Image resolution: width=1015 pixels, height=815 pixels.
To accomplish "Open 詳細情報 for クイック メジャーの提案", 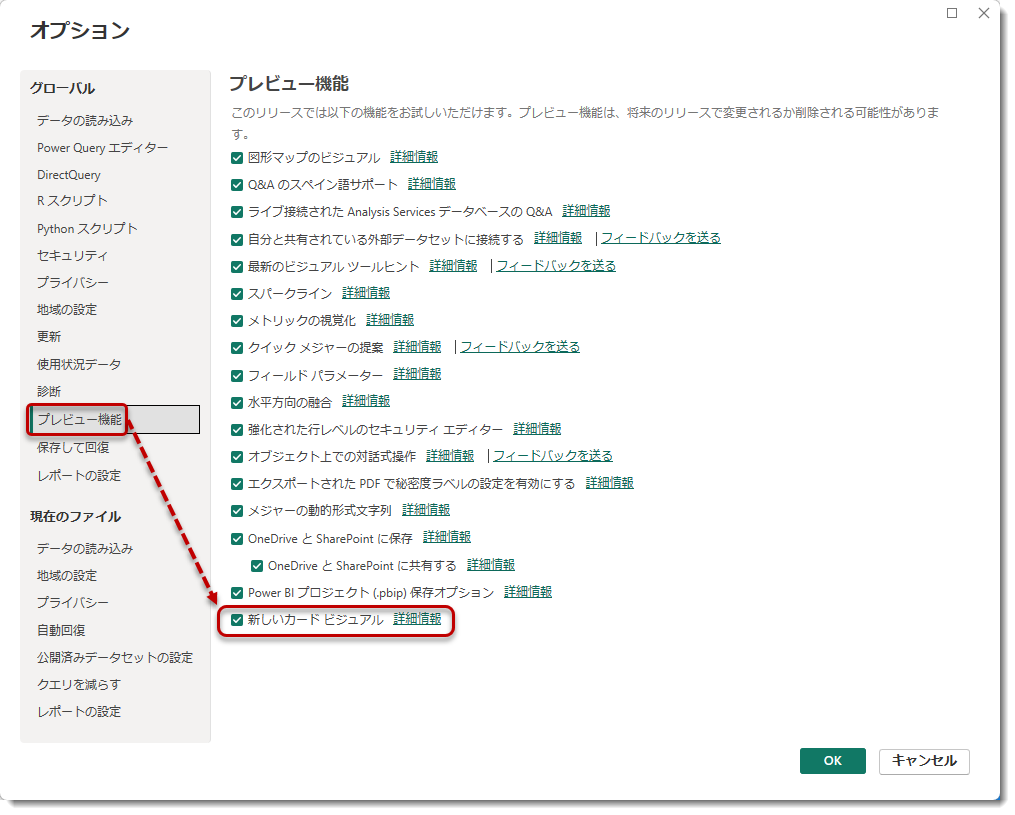I will pos(417,348).
